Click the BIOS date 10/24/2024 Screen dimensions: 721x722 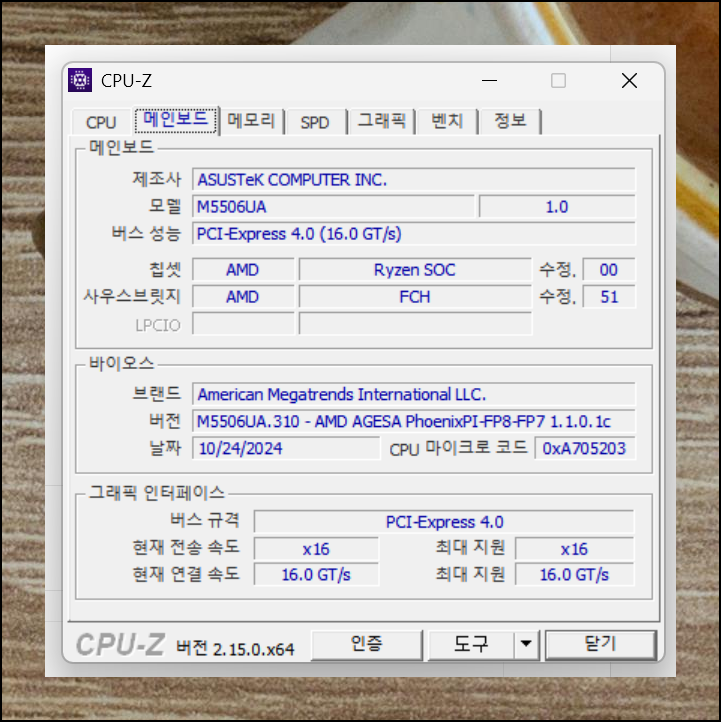click(286, 448)
